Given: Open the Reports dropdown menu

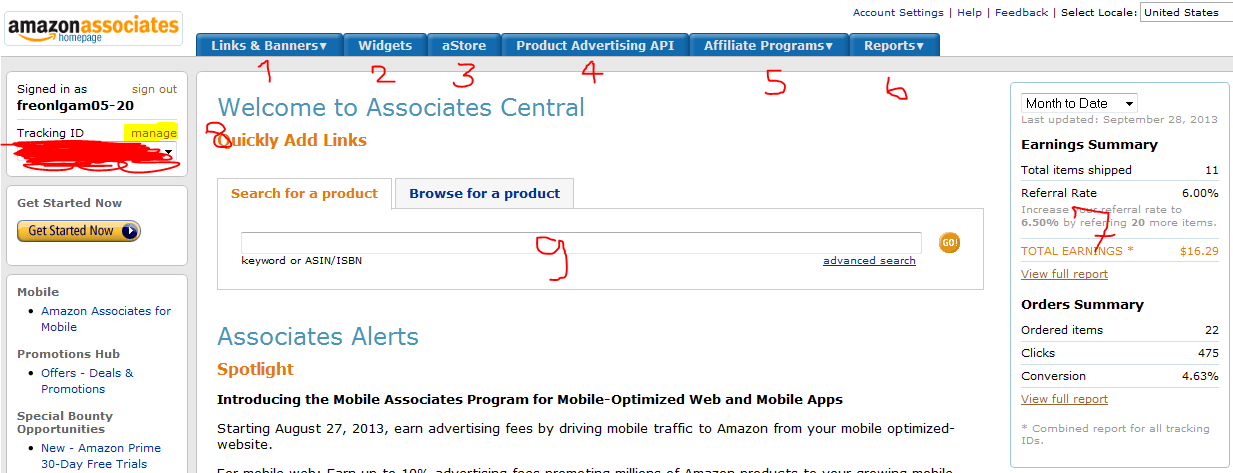Looking at the screenshot, I should point(894,45).
